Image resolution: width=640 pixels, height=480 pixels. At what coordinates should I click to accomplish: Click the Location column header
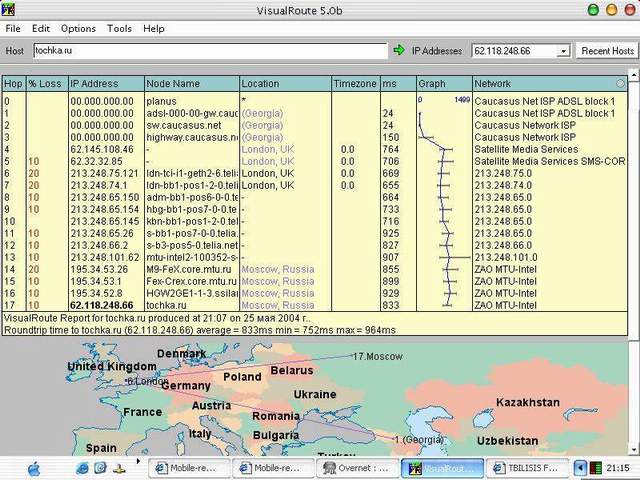click(285, 84)
